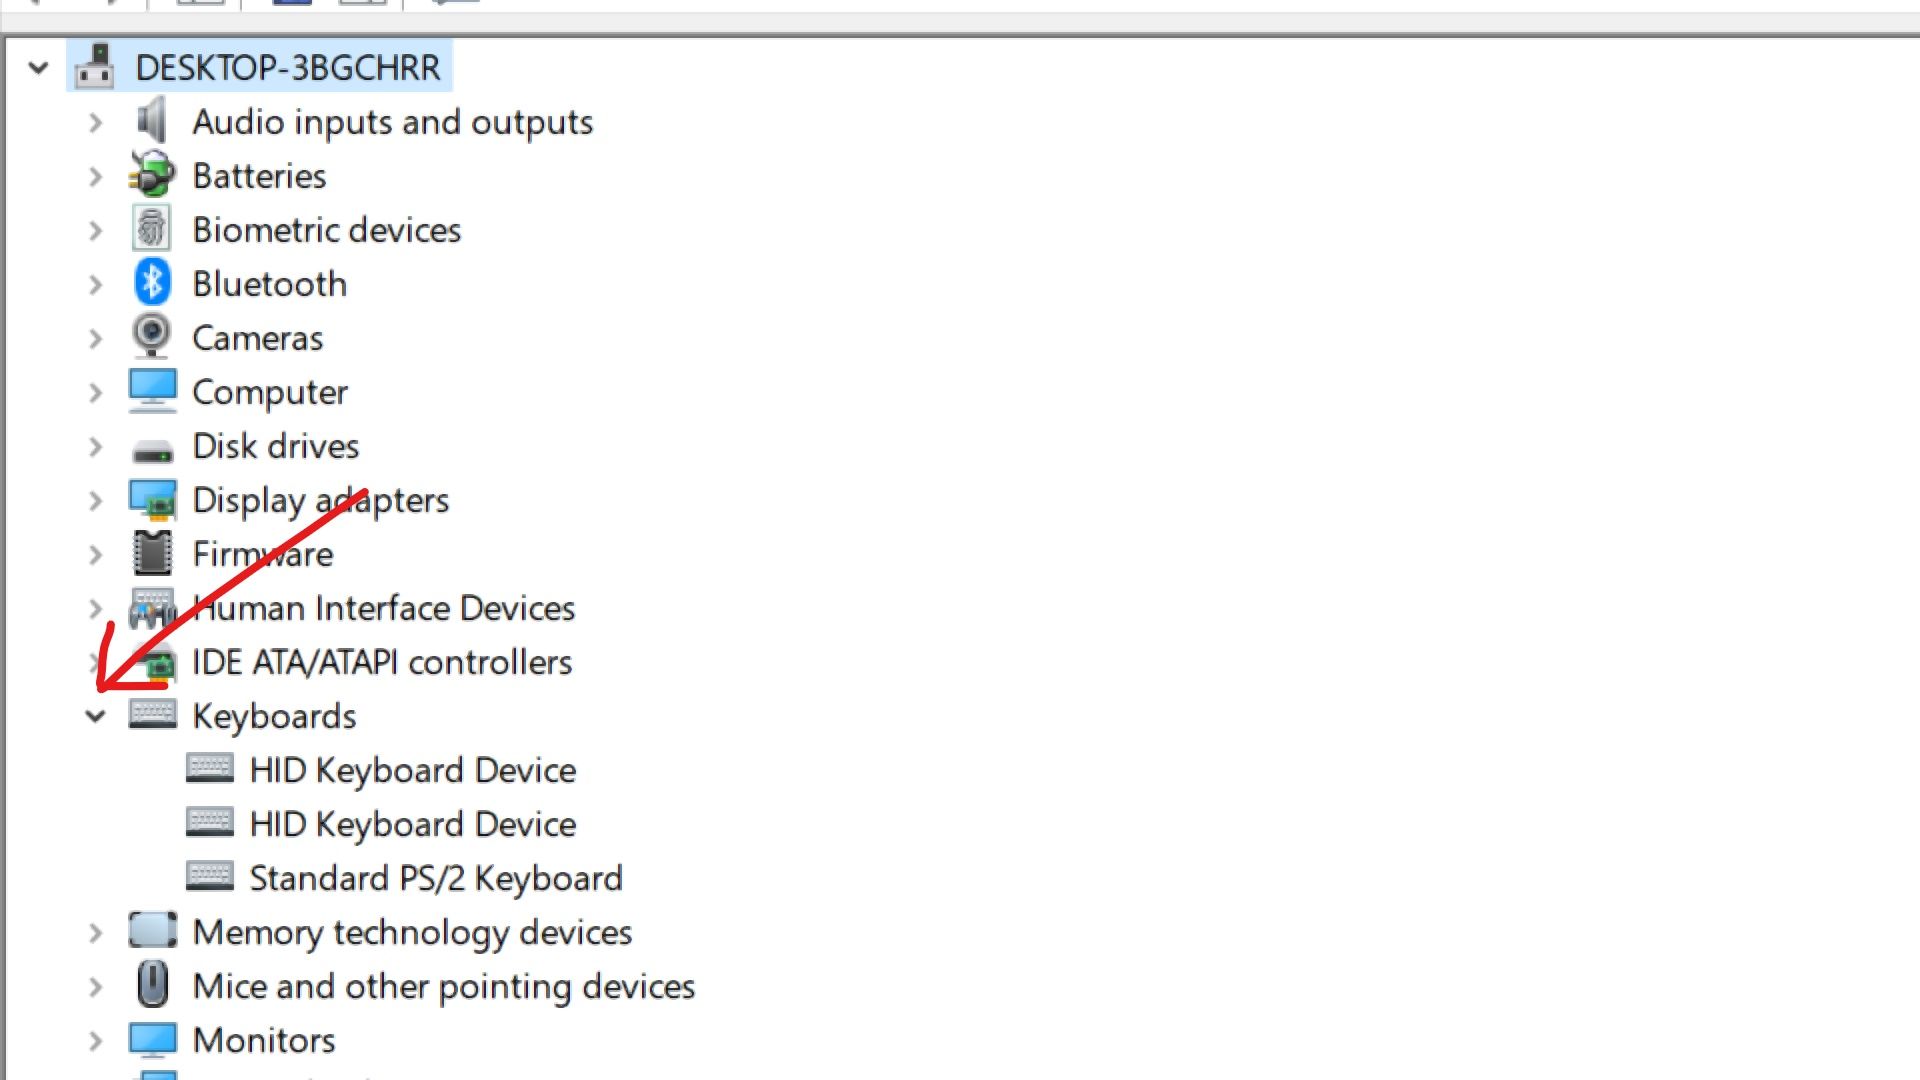Select the Biometric devices icon
This screenshot has height=1080, width=1920.
(x=149, y=229)
